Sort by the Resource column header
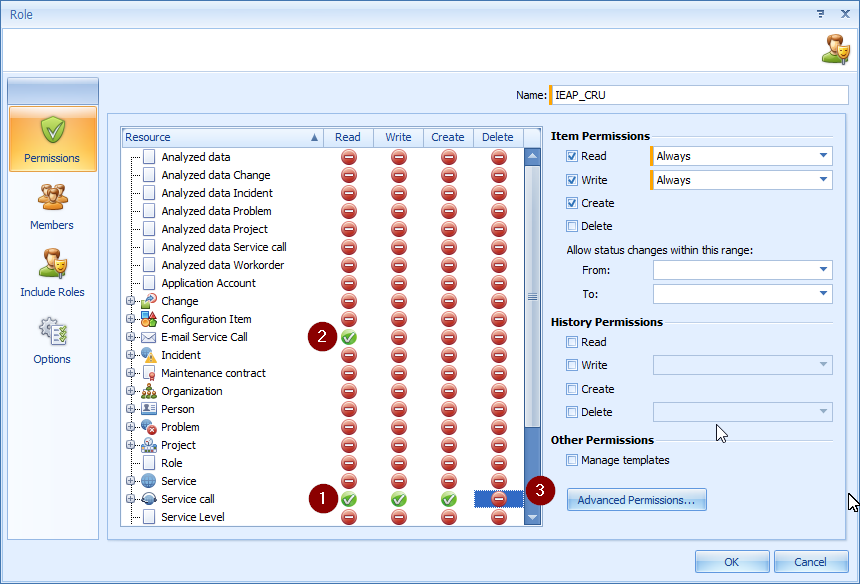 [x=220, y=137]
